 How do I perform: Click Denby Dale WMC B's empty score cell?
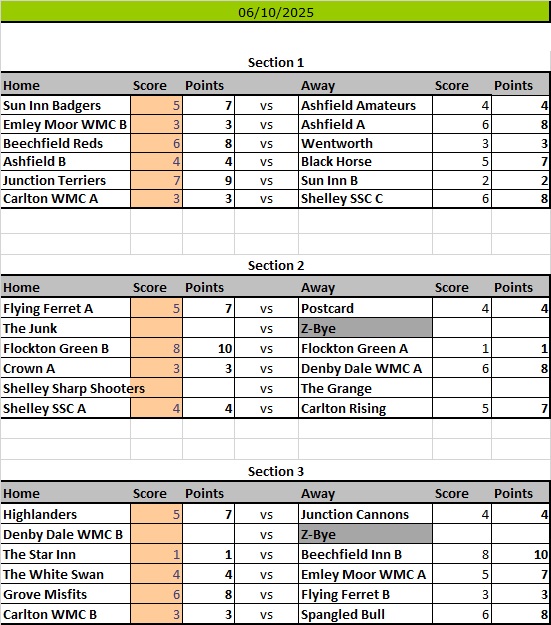[x=156, y=534]
